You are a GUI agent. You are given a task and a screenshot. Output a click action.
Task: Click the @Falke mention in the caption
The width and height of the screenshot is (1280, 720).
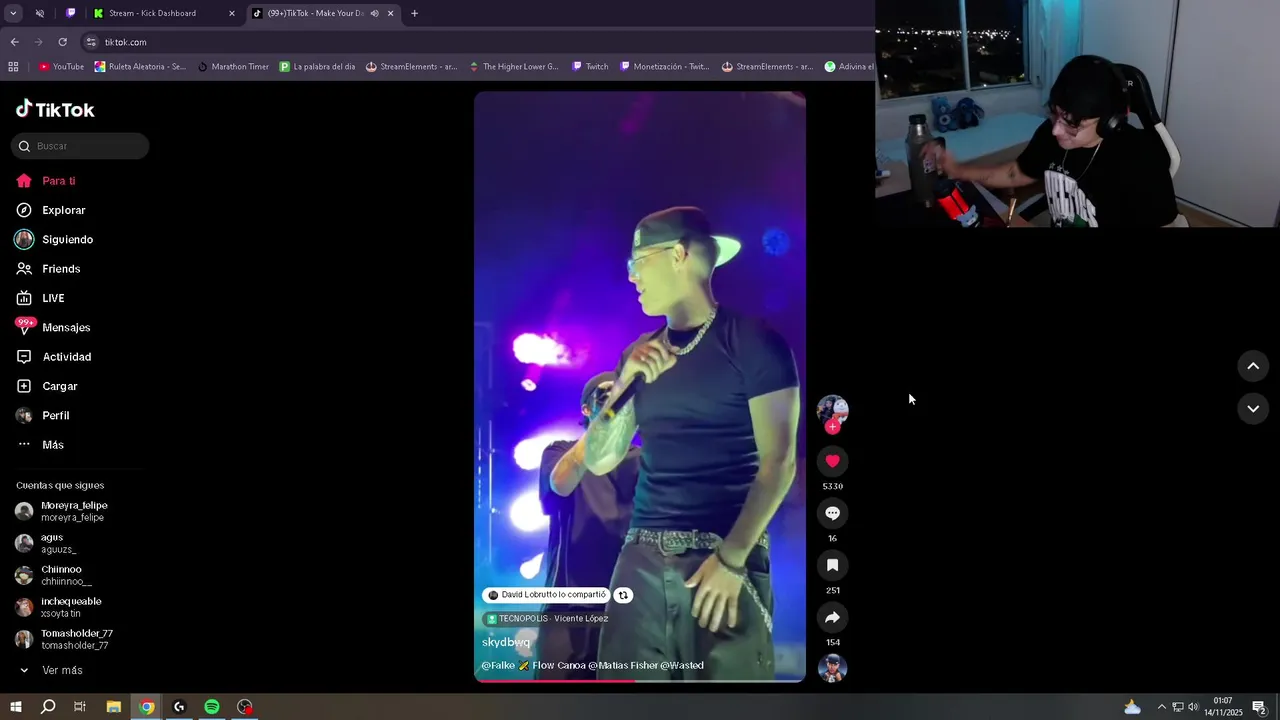point(498,666)
